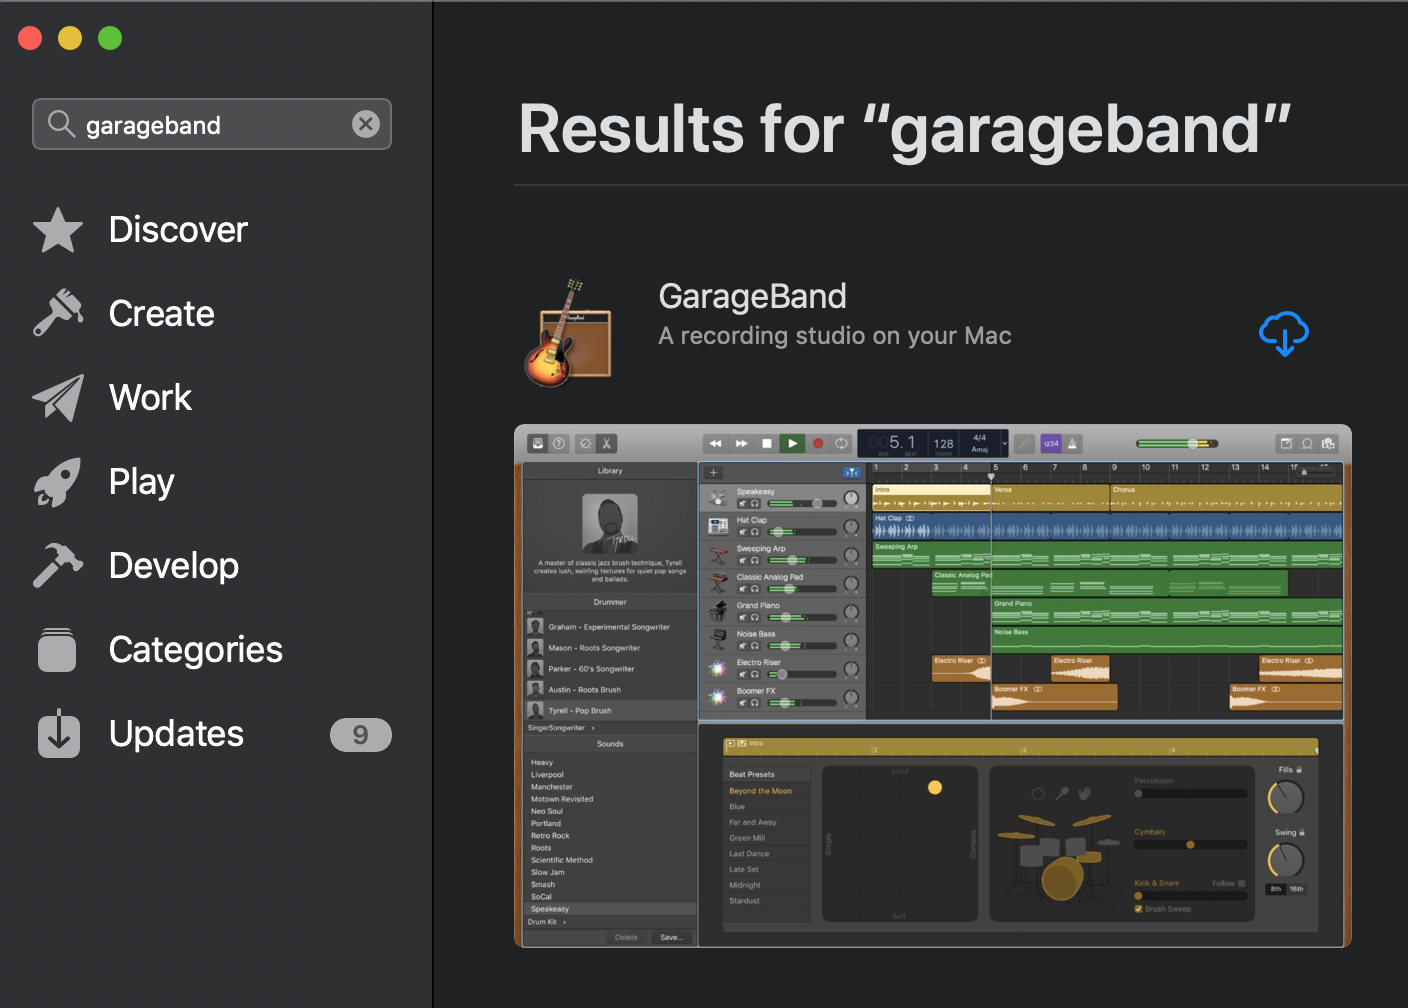Click the Updates badge showing 9
Screen dimensions: 1408x1008
[360, 735]
